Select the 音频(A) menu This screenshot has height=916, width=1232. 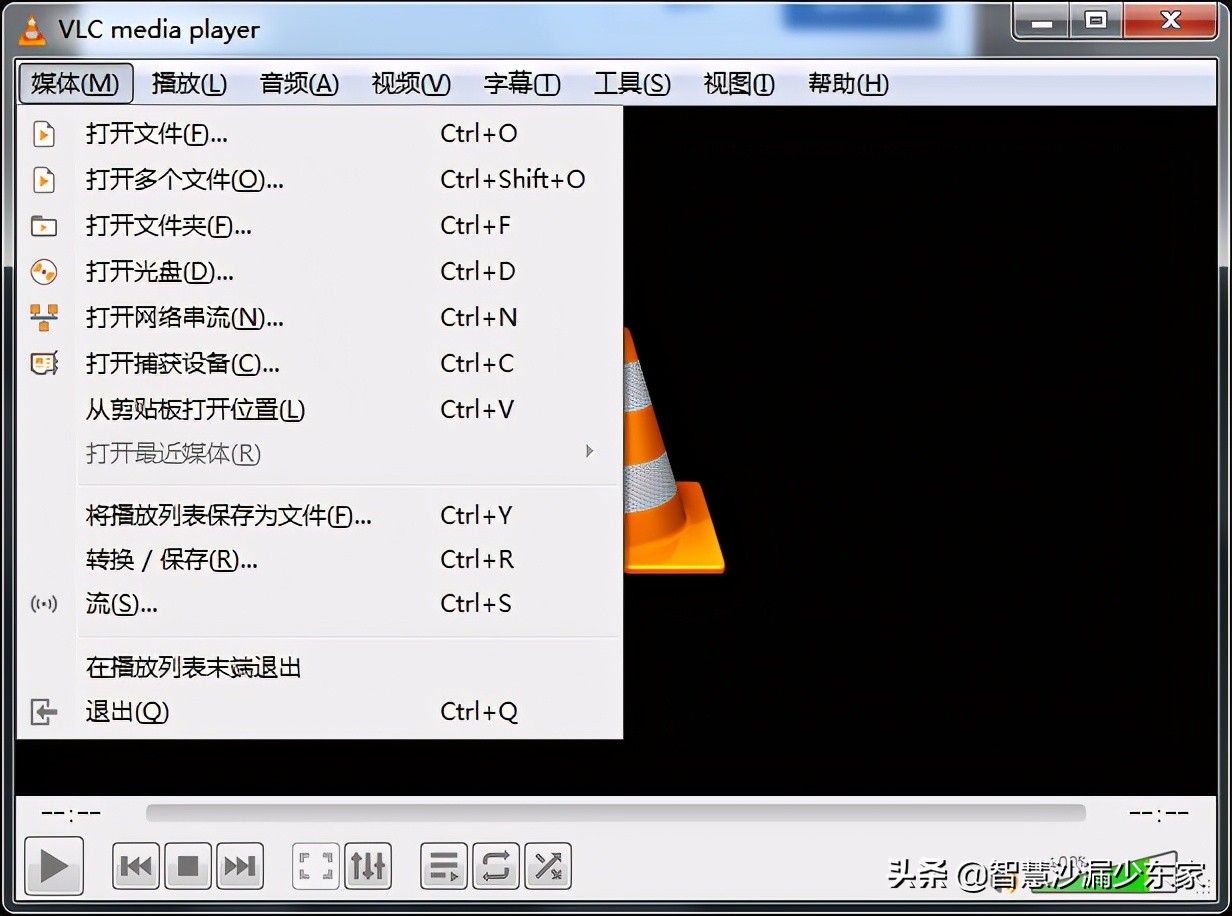(297, 84)
